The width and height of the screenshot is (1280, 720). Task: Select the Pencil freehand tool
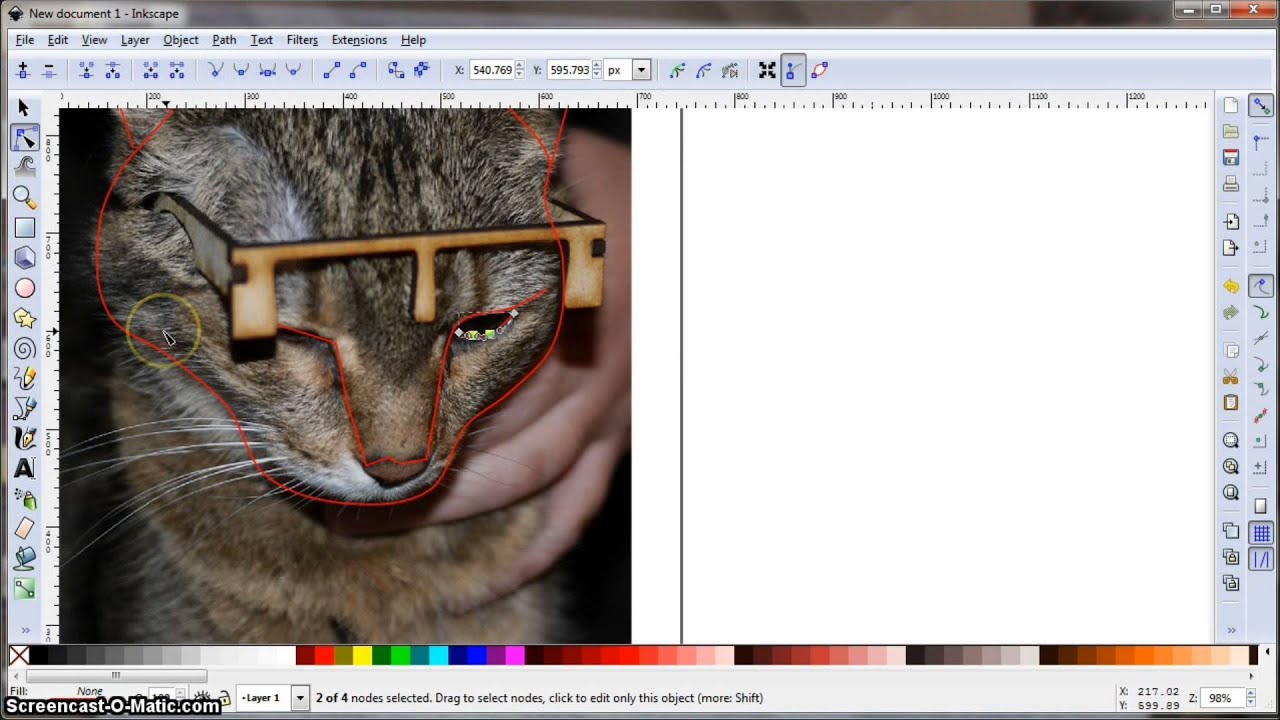24,378
